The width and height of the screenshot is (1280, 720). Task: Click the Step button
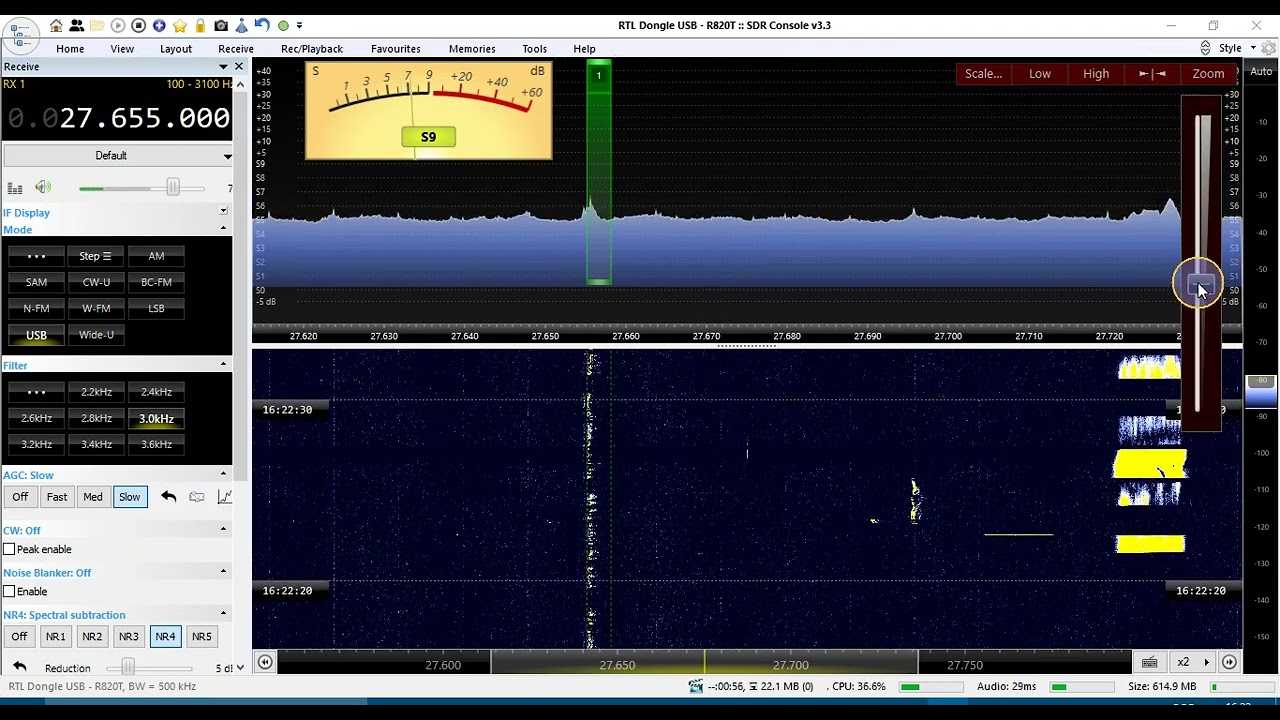(96, 256)
